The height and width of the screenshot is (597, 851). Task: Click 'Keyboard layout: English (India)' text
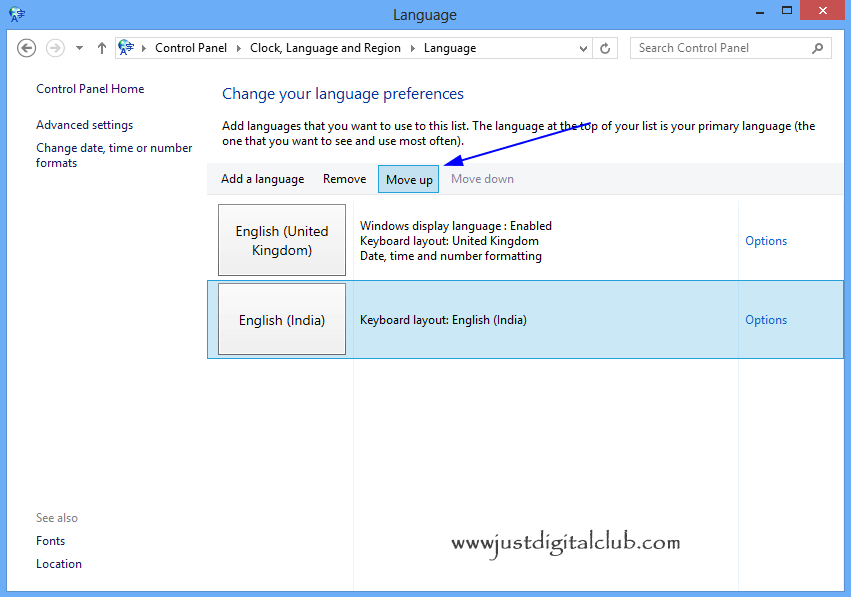443,320
